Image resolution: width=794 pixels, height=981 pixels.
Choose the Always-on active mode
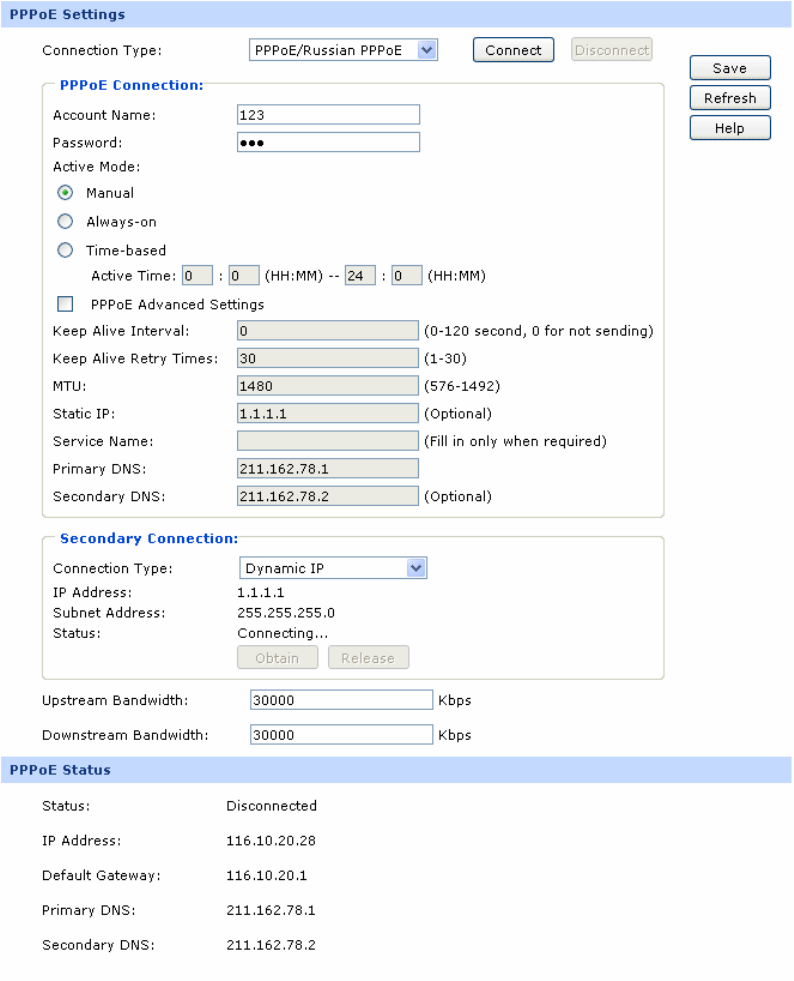tap(65, 222)
